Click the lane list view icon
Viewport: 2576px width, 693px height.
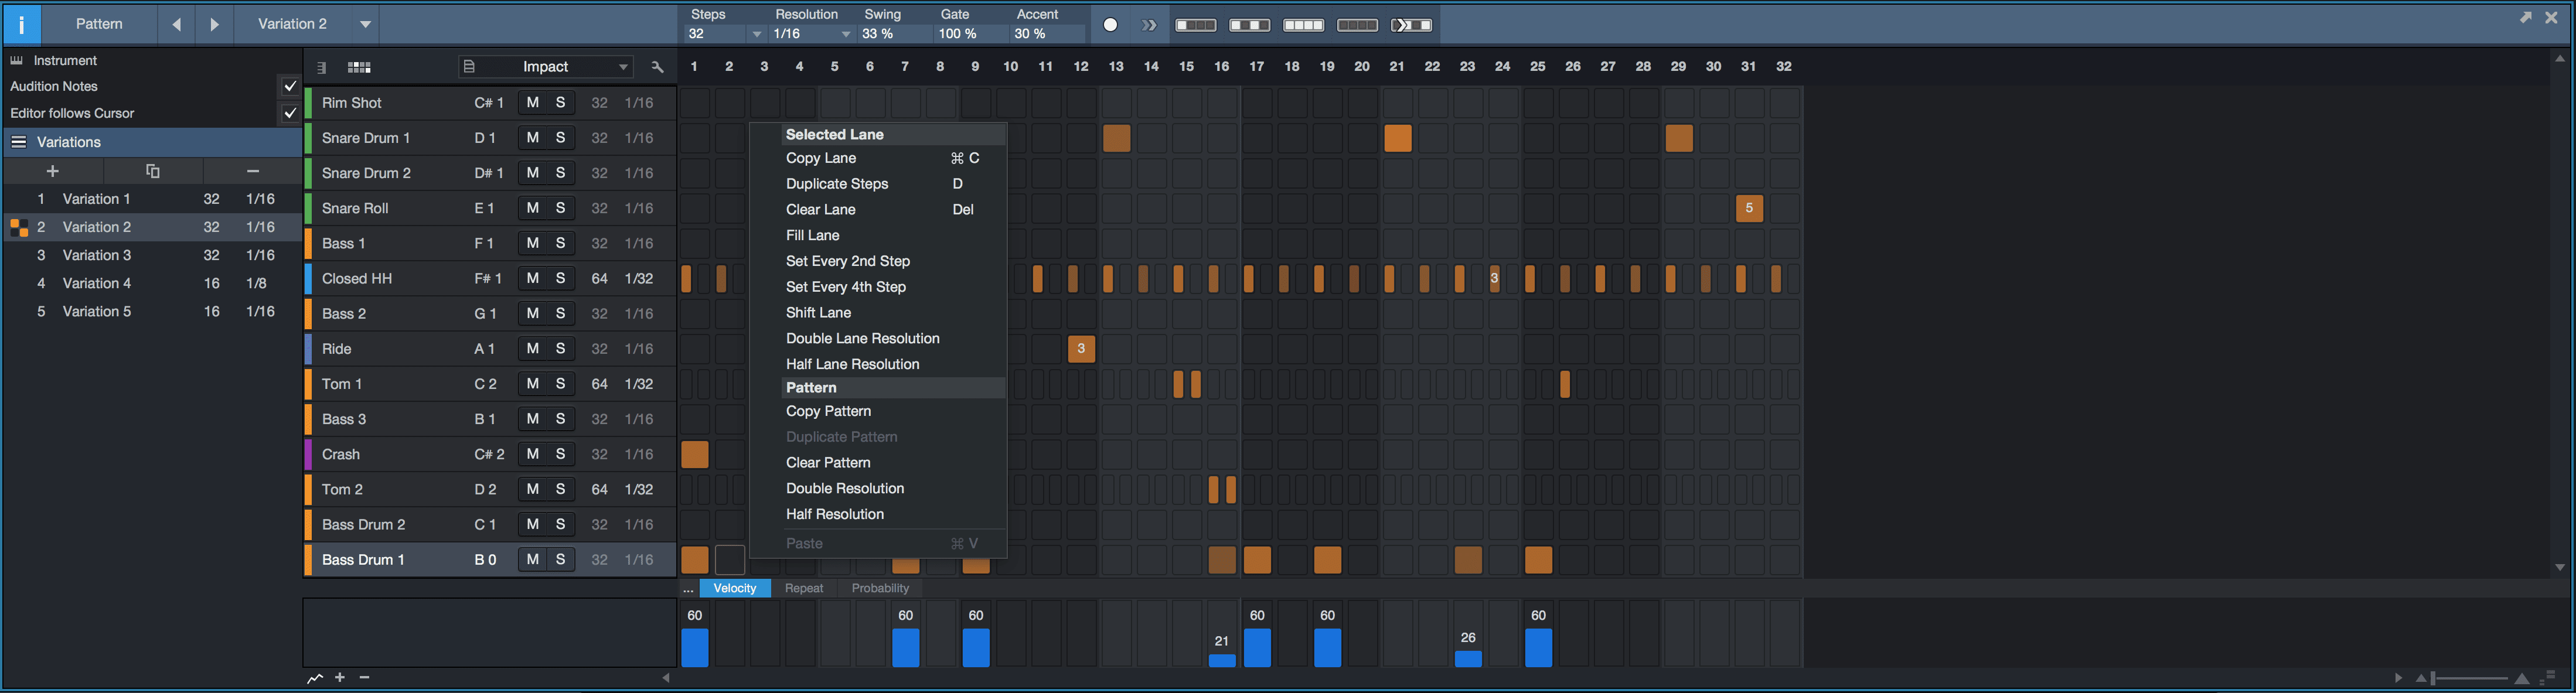click(321, 68)
